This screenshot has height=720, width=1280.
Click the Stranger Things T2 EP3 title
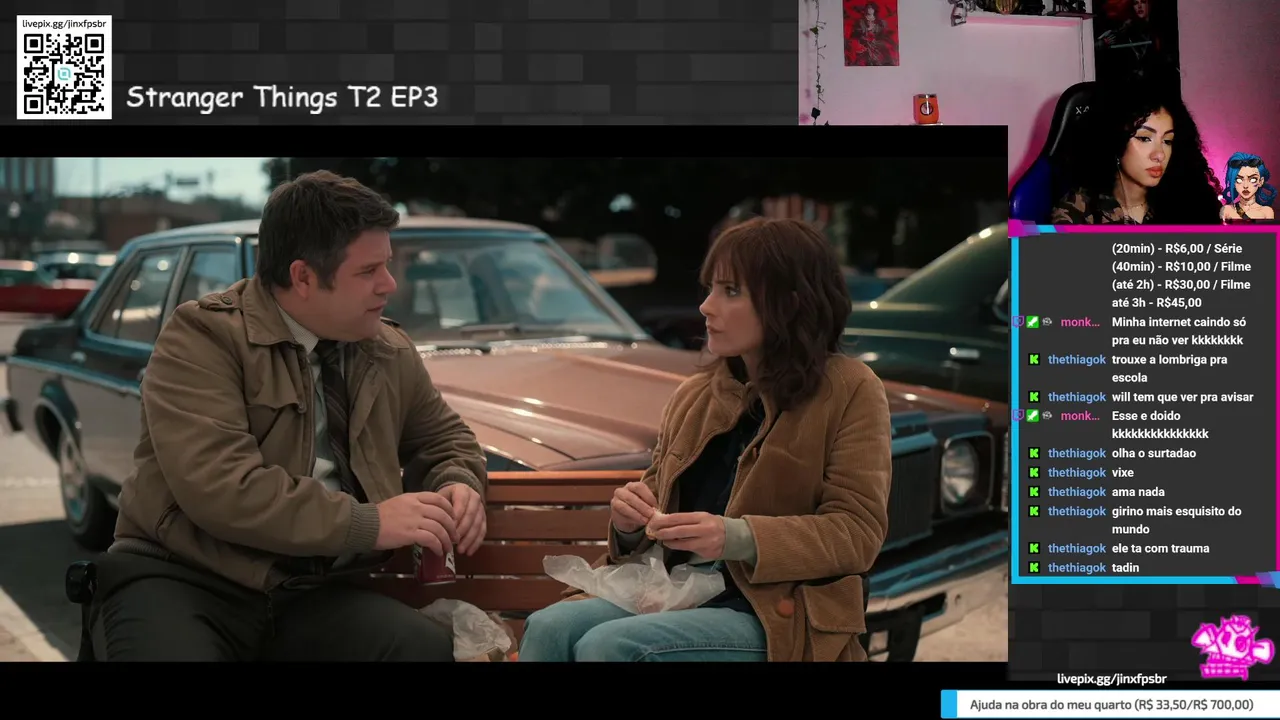point(282,97)
